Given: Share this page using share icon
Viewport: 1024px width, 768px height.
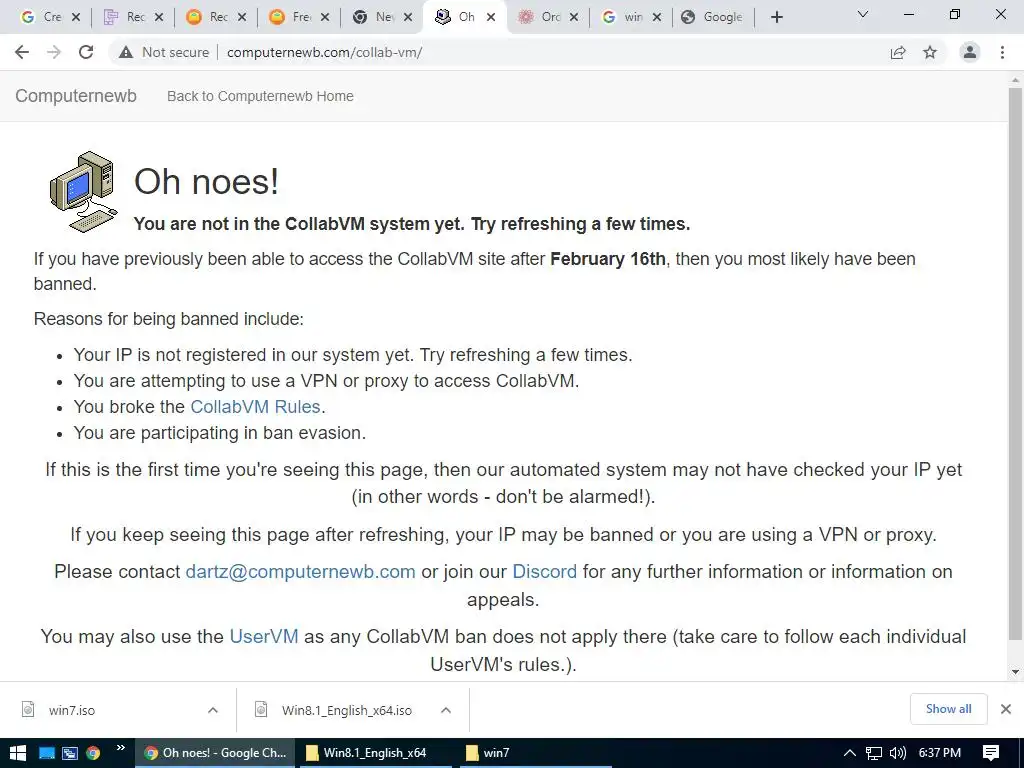Looking at the screenshot, I should [898, 52].
